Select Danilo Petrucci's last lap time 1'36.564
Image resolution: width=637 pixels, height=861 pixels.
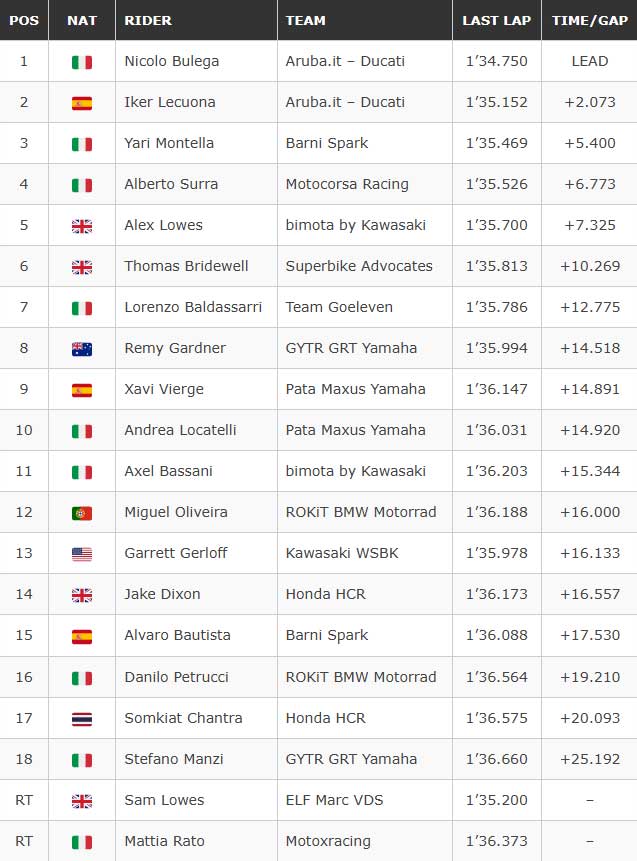(496, 676)
